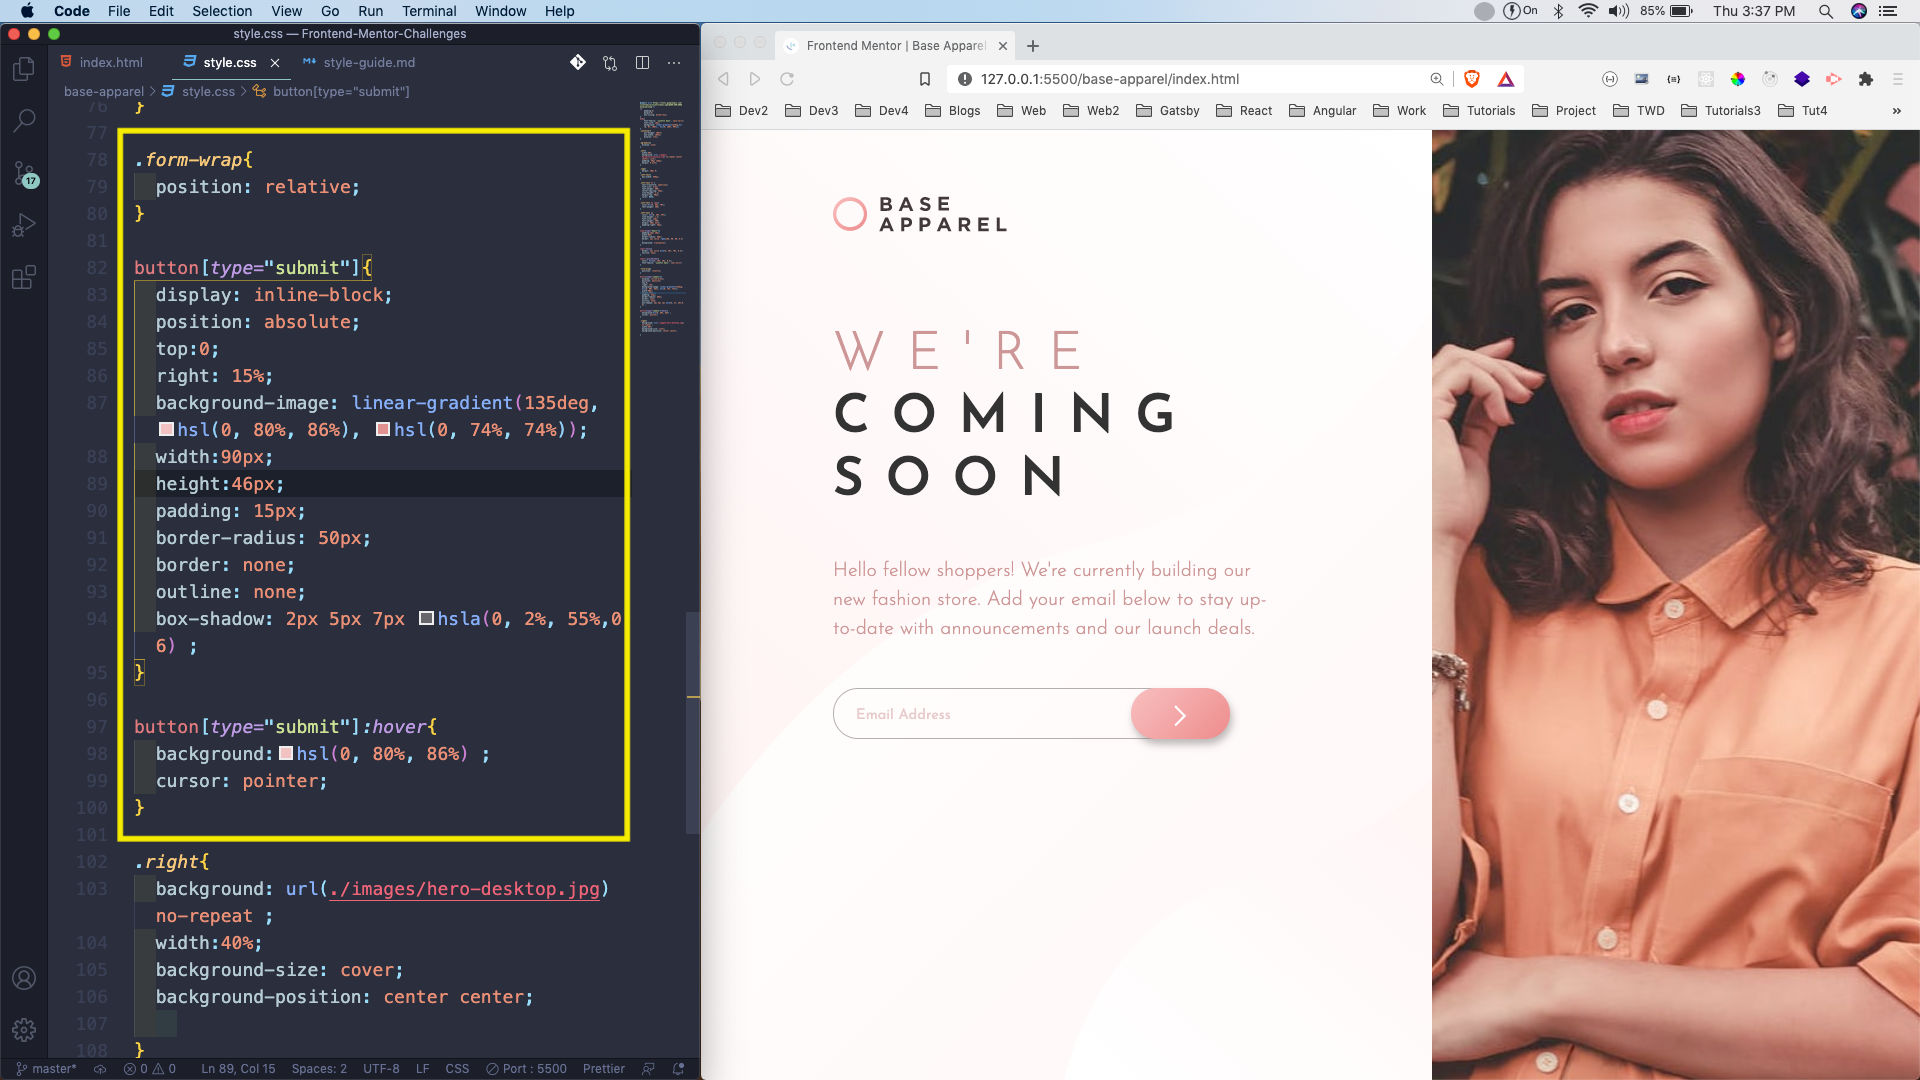Open errors and warnings count in status bar
This screenshot has height=1080, width=1920.
(150, 1068)
